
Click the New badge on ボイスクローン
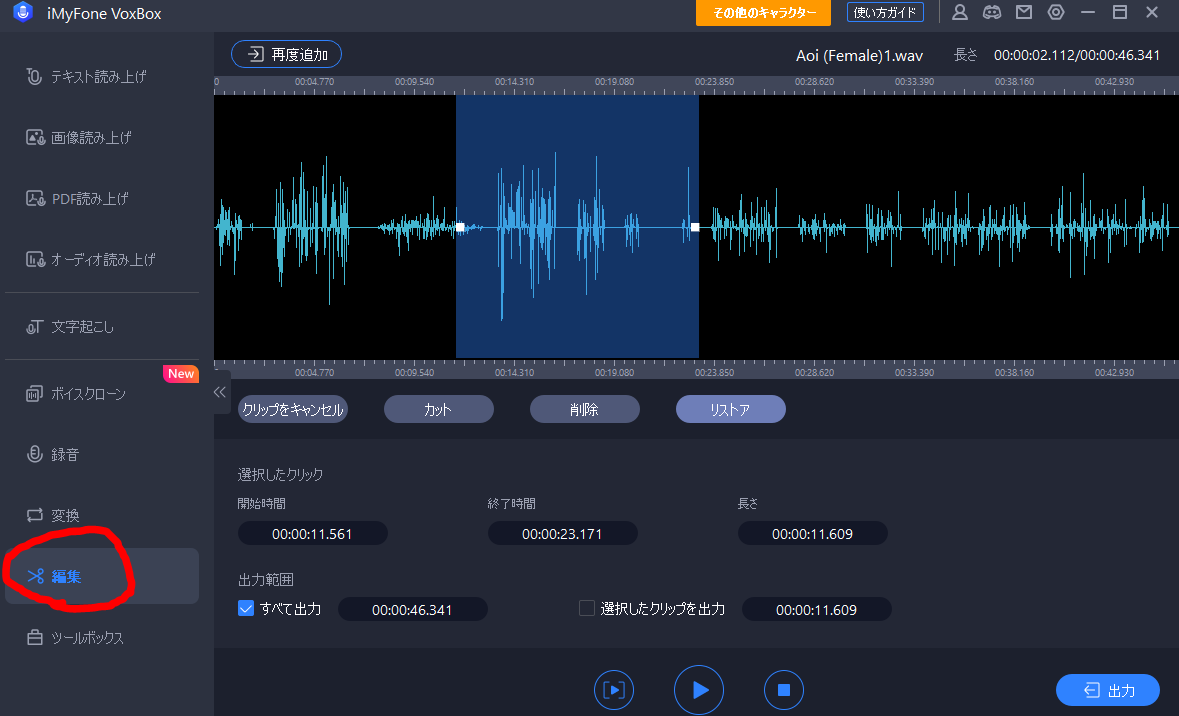181,374
